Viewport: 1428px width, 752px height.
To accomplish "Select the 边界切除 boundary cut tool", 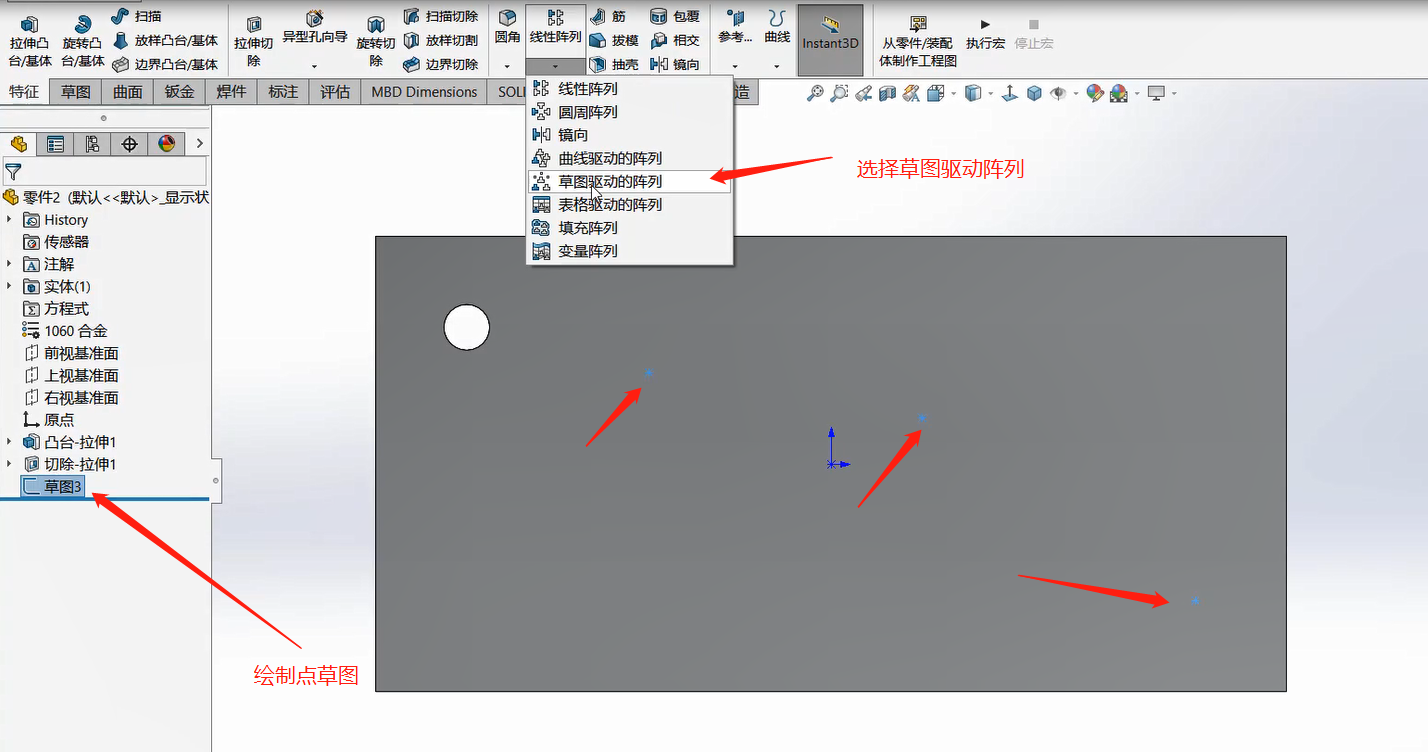I will click(440, 64).
